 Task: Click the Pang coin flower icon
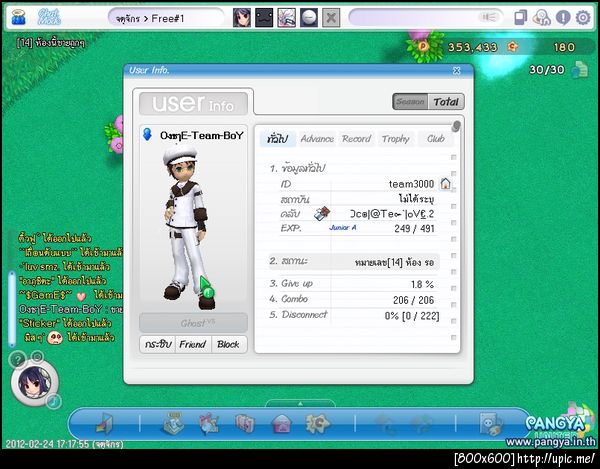point(424,47)
